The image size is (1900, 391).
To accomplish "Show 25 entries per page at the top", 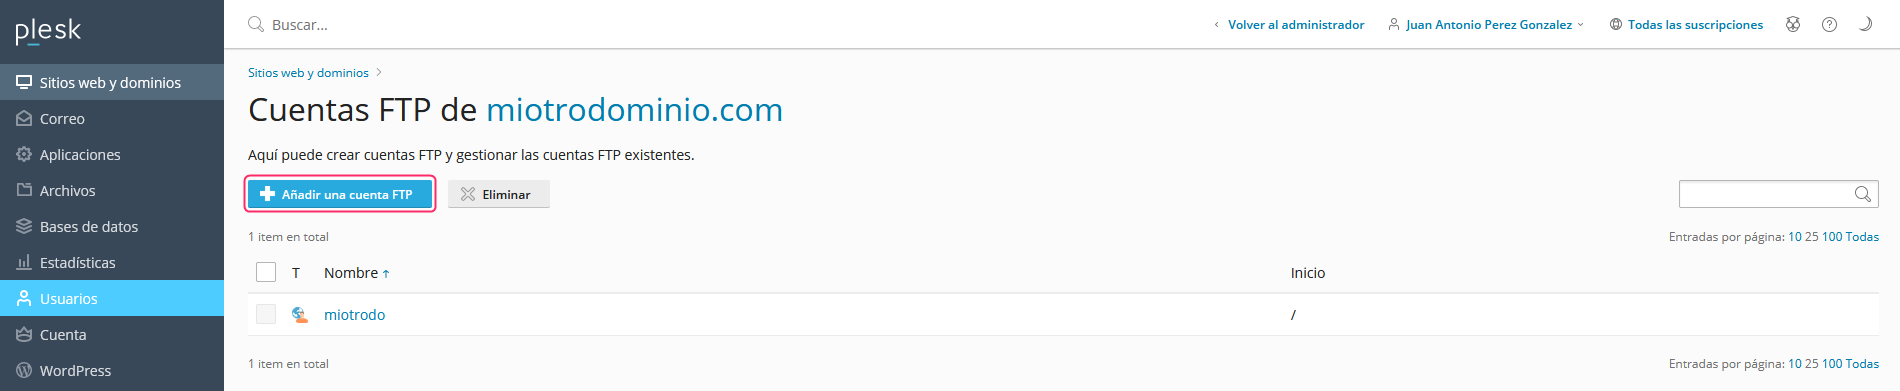I will [1812, 237].
